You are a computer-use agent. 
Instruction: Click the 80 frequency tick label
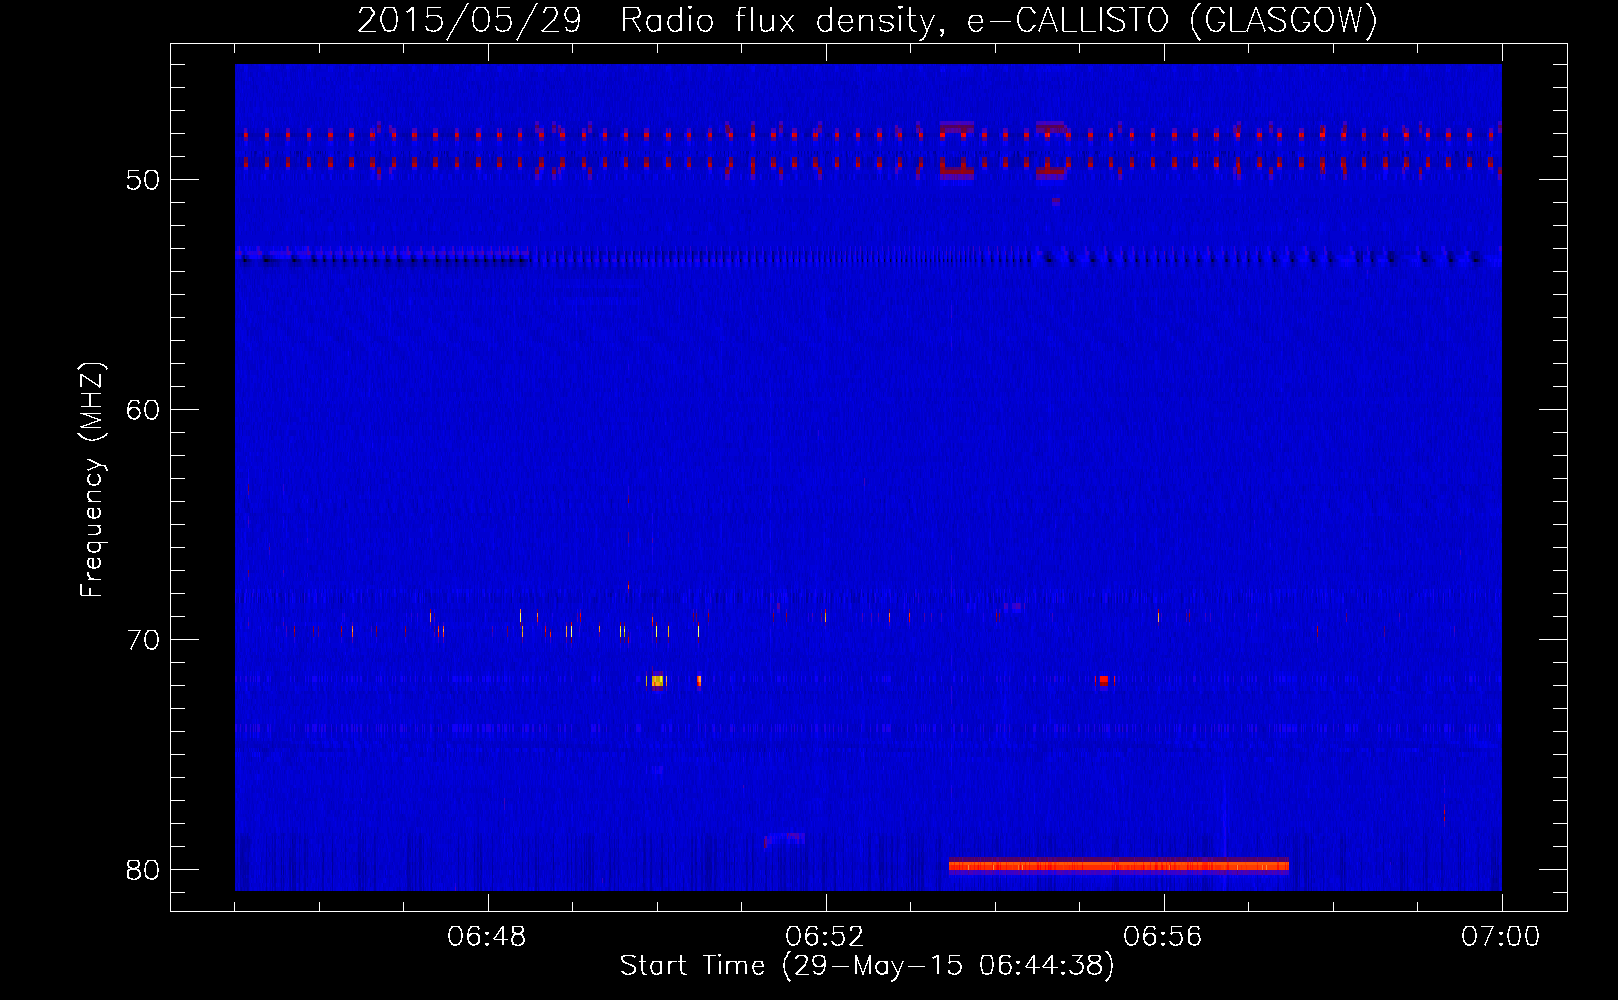pos(143,870)
